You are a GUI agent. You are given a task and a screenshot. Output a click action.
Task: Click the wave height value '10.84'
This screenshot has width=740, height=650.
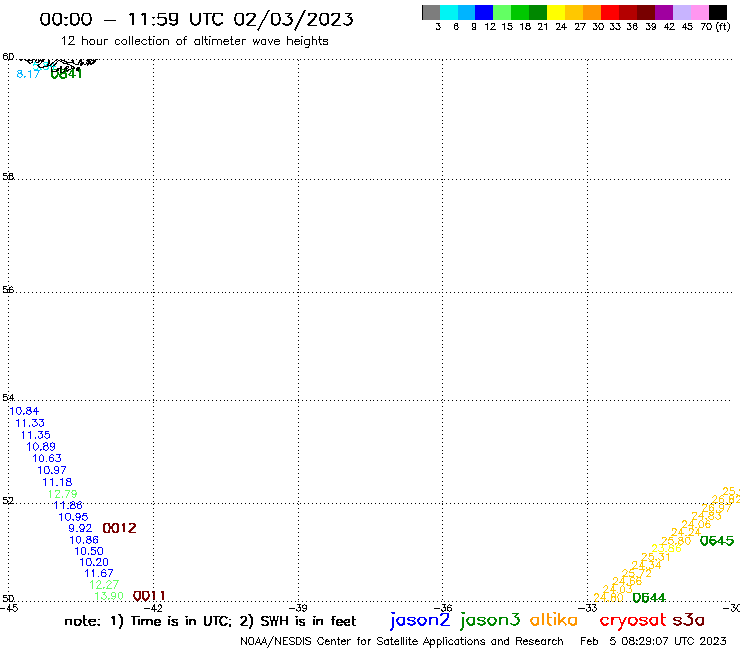24,411
